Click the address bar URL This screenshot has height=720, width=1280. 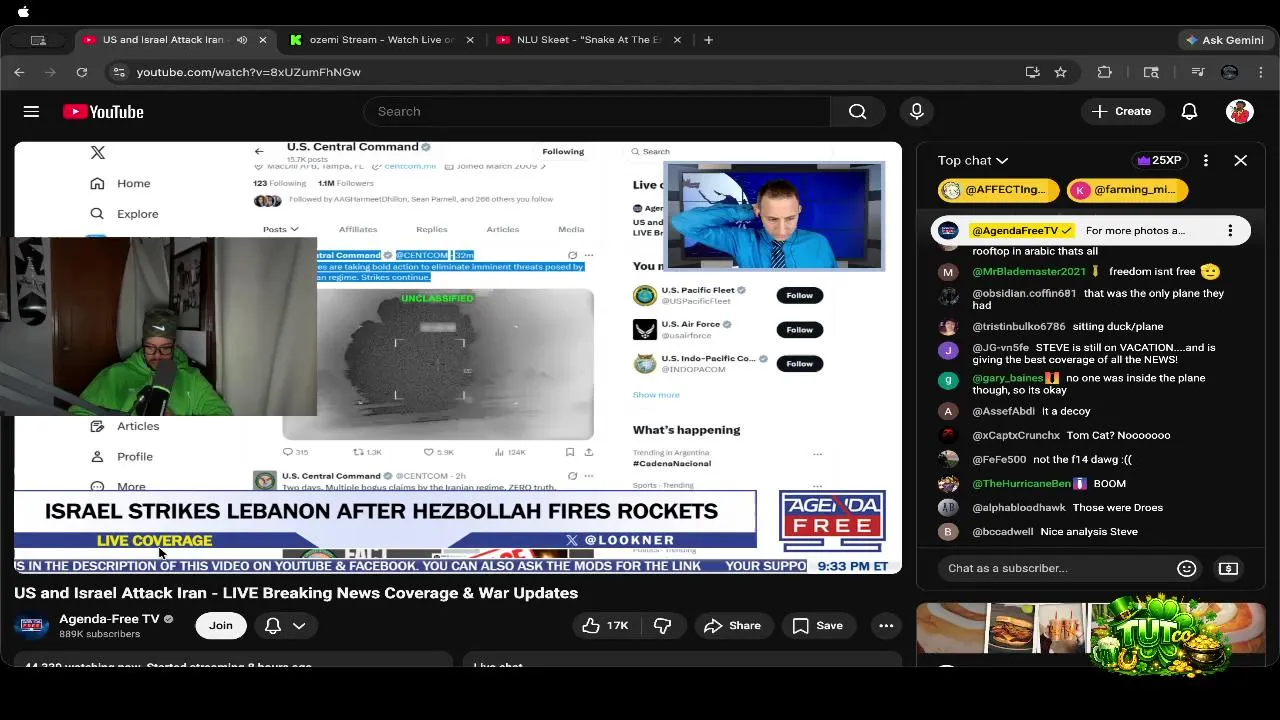[248, 72]
